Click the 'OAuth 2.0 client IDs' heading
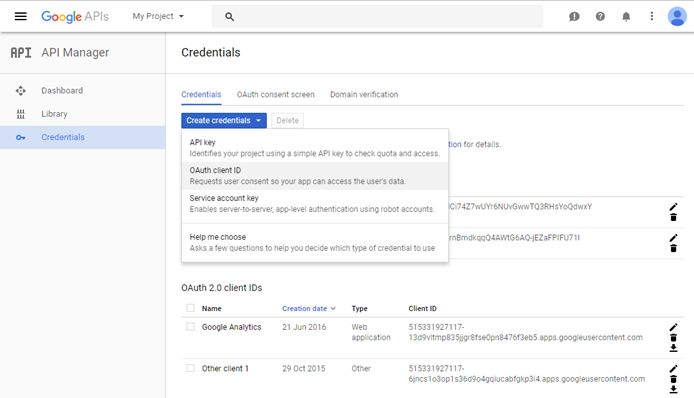This screenshot has height=398, width=694. point(222,288)
